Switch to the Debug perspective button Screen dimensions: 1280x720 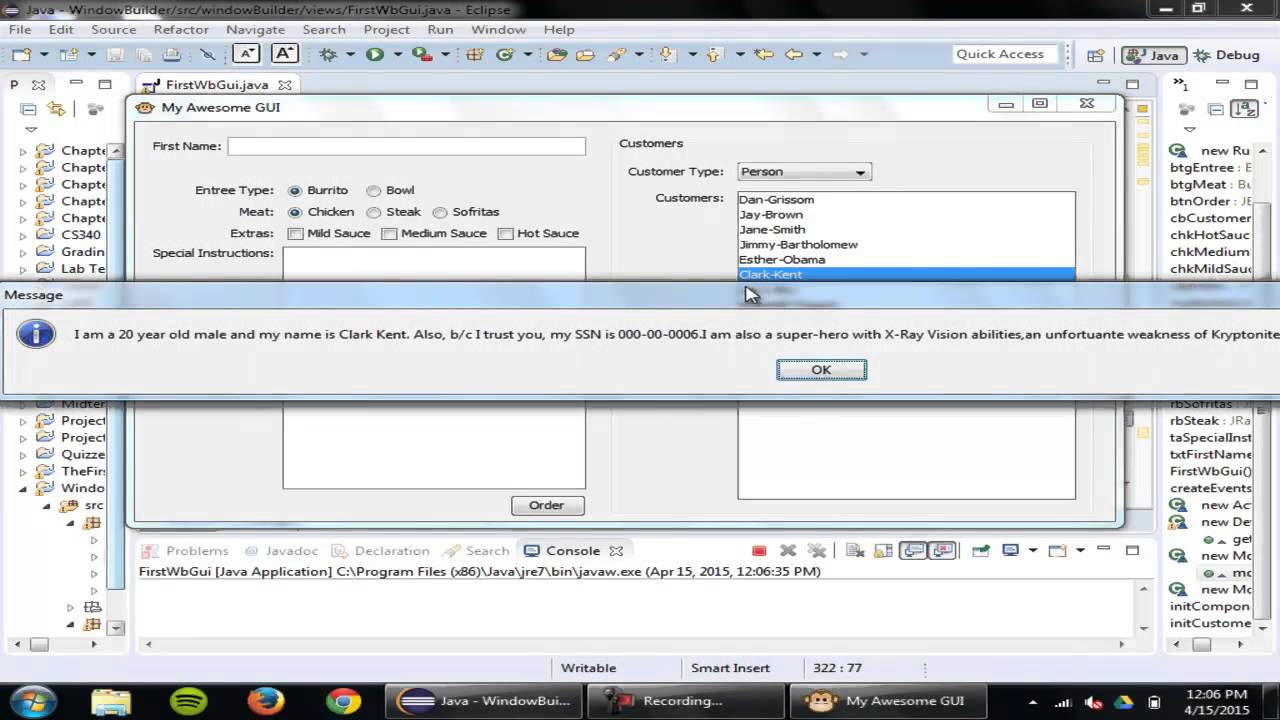click(1227, 55)
